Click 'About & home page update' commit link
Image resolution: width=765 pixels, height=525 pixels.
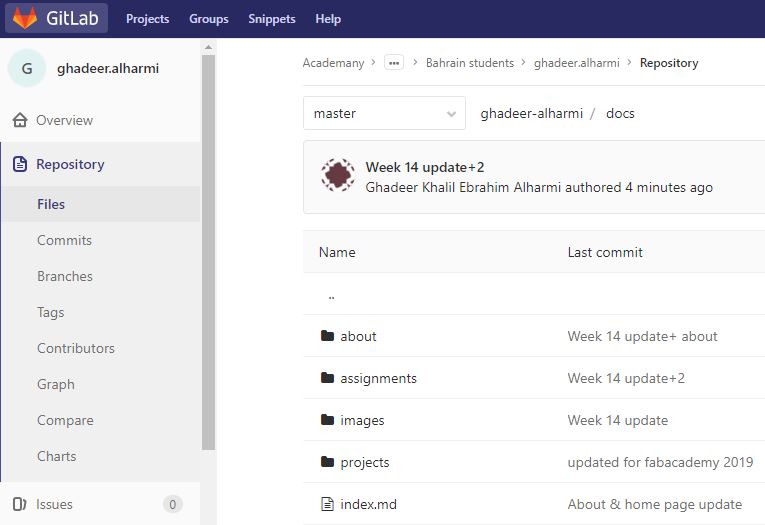(655, 504)
